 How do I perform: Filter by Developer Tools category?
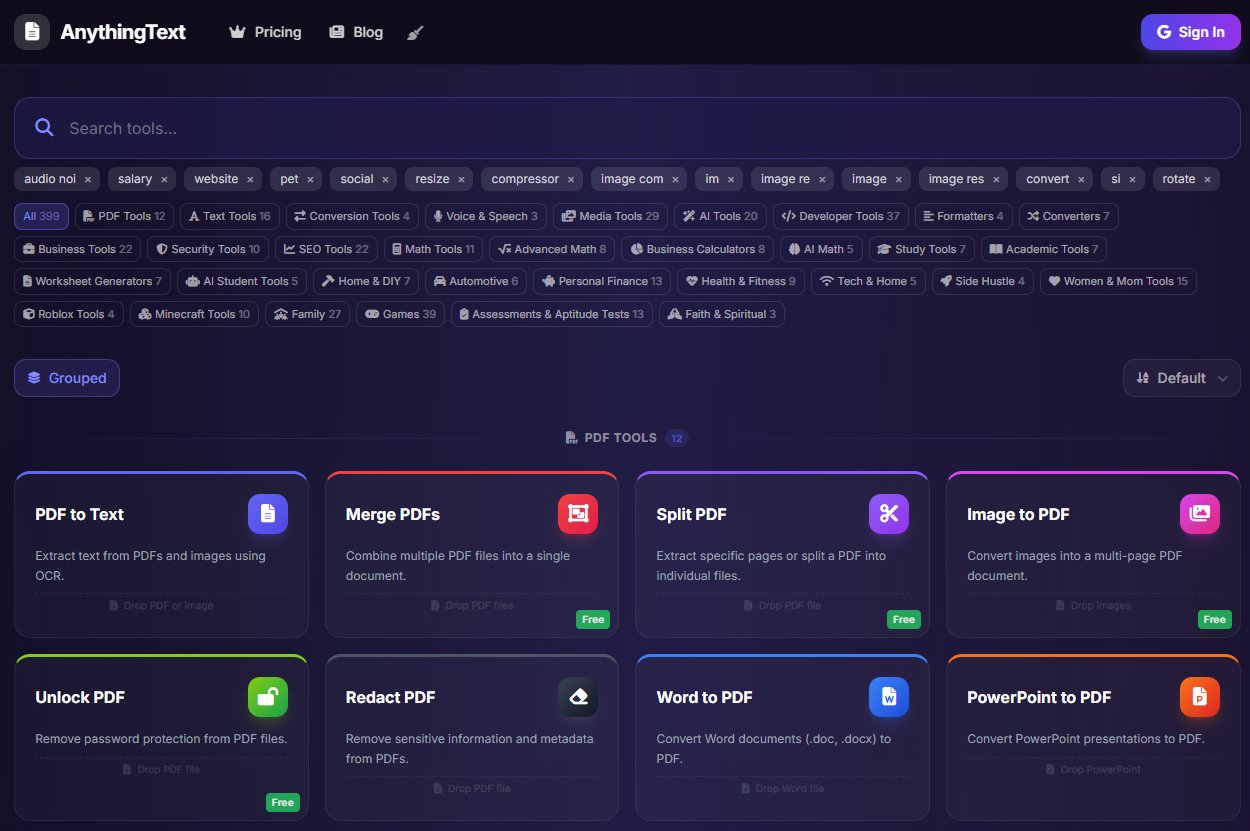[x=840, y=216]
